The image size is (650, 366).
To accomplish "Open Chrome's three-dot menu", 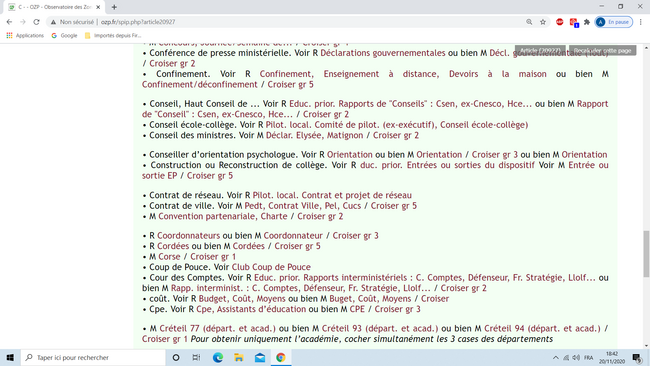I will (x=641, y=22).
